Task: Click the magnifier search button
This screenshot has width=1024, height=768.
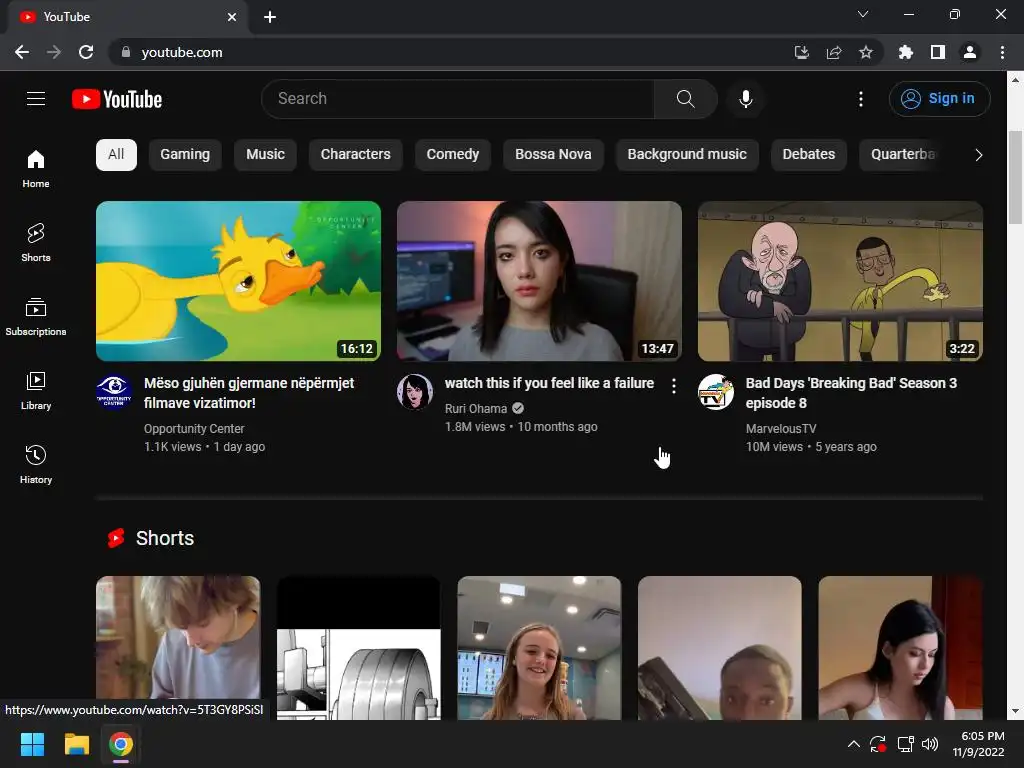Action: pos(685,99)
